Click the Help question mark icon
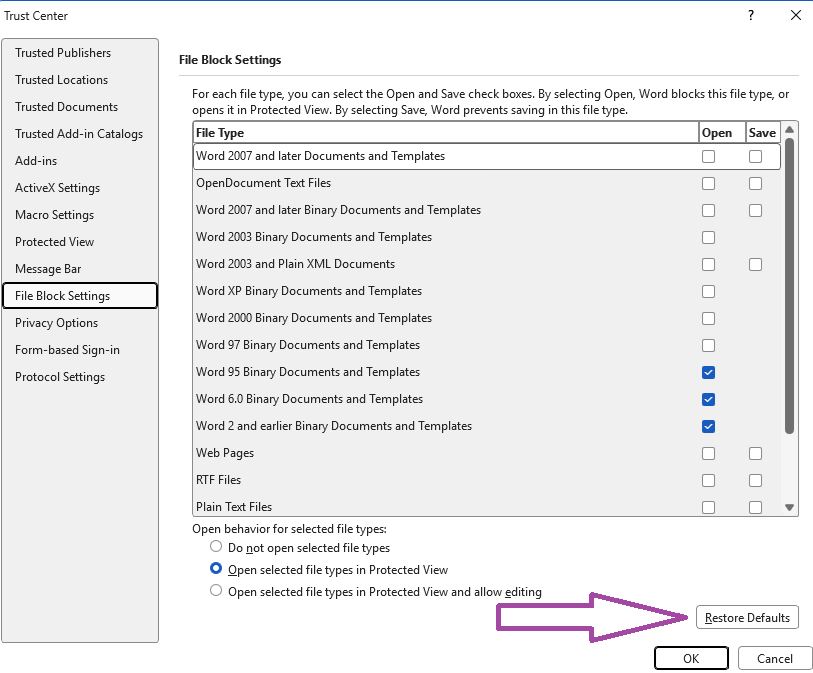The image size is (813, 673). [750, 15]
